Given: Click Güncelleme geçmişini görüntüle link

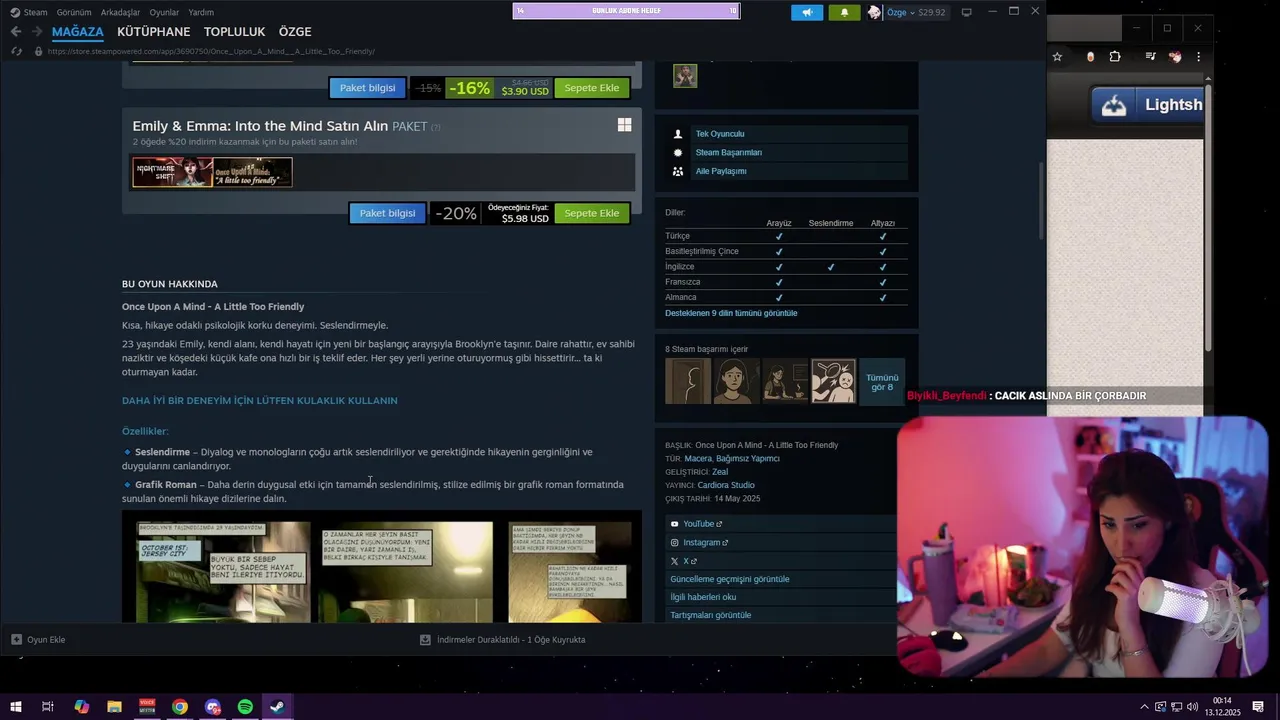Looking at the screenshot, I should (730, 579).
